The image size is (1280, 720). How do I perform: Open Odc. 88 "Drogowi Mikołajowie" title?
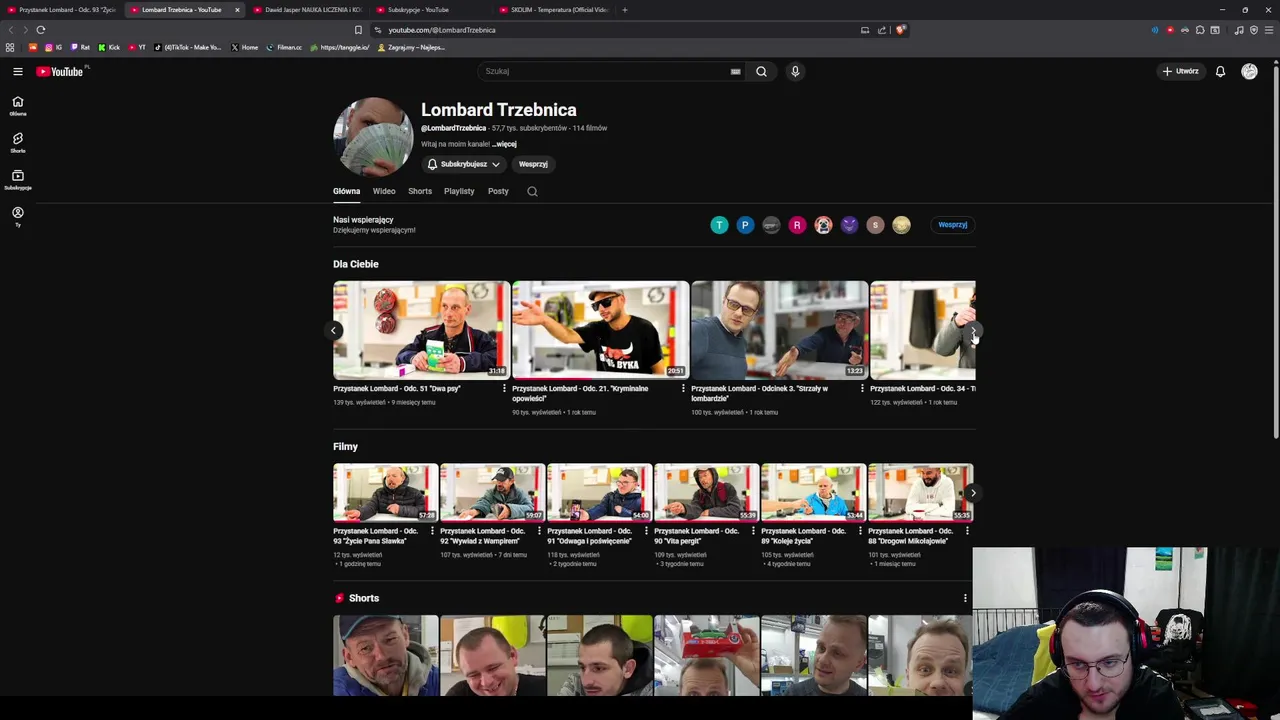[x=910, y=536]
